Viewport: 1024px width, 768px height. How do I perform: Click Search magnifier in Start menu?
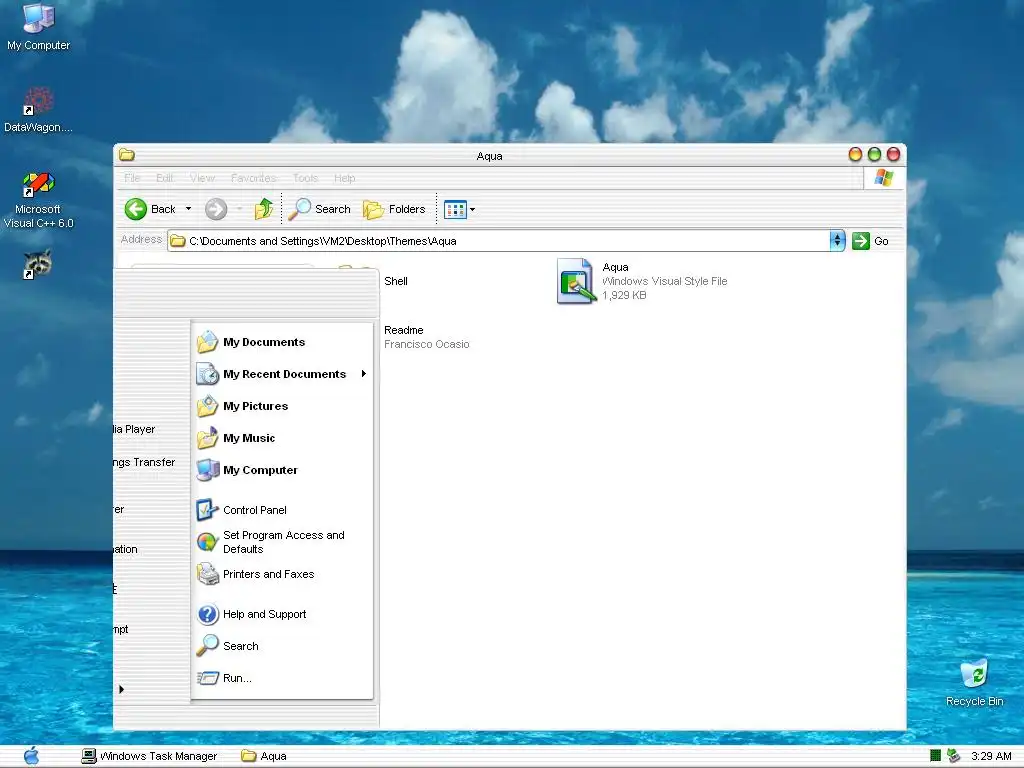coord(208,646)
